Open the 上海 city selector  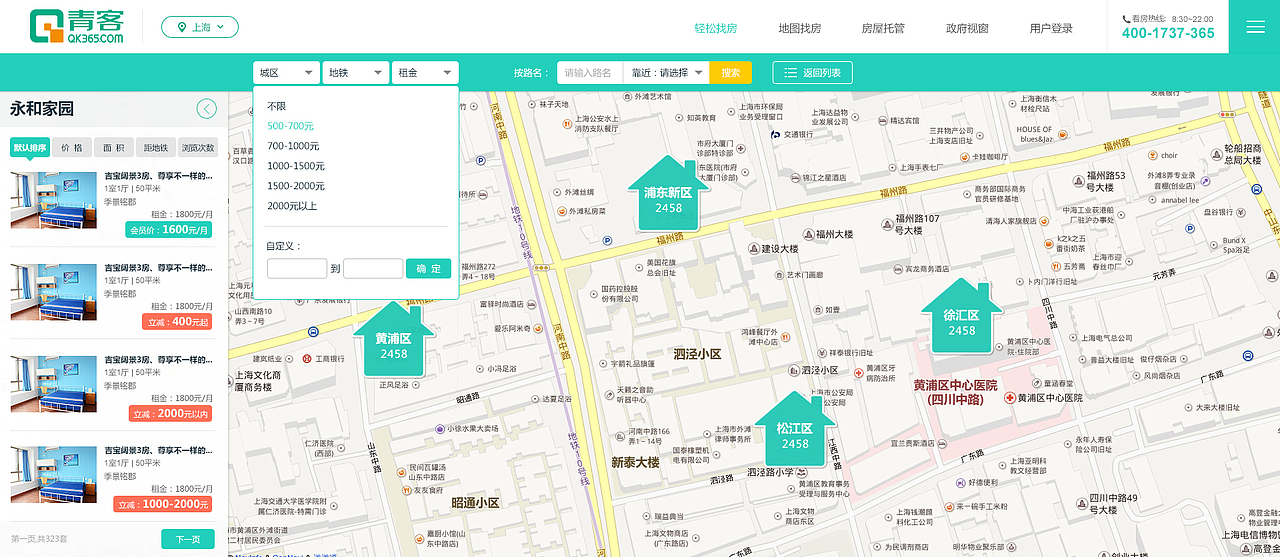click(x=200, y=27)
